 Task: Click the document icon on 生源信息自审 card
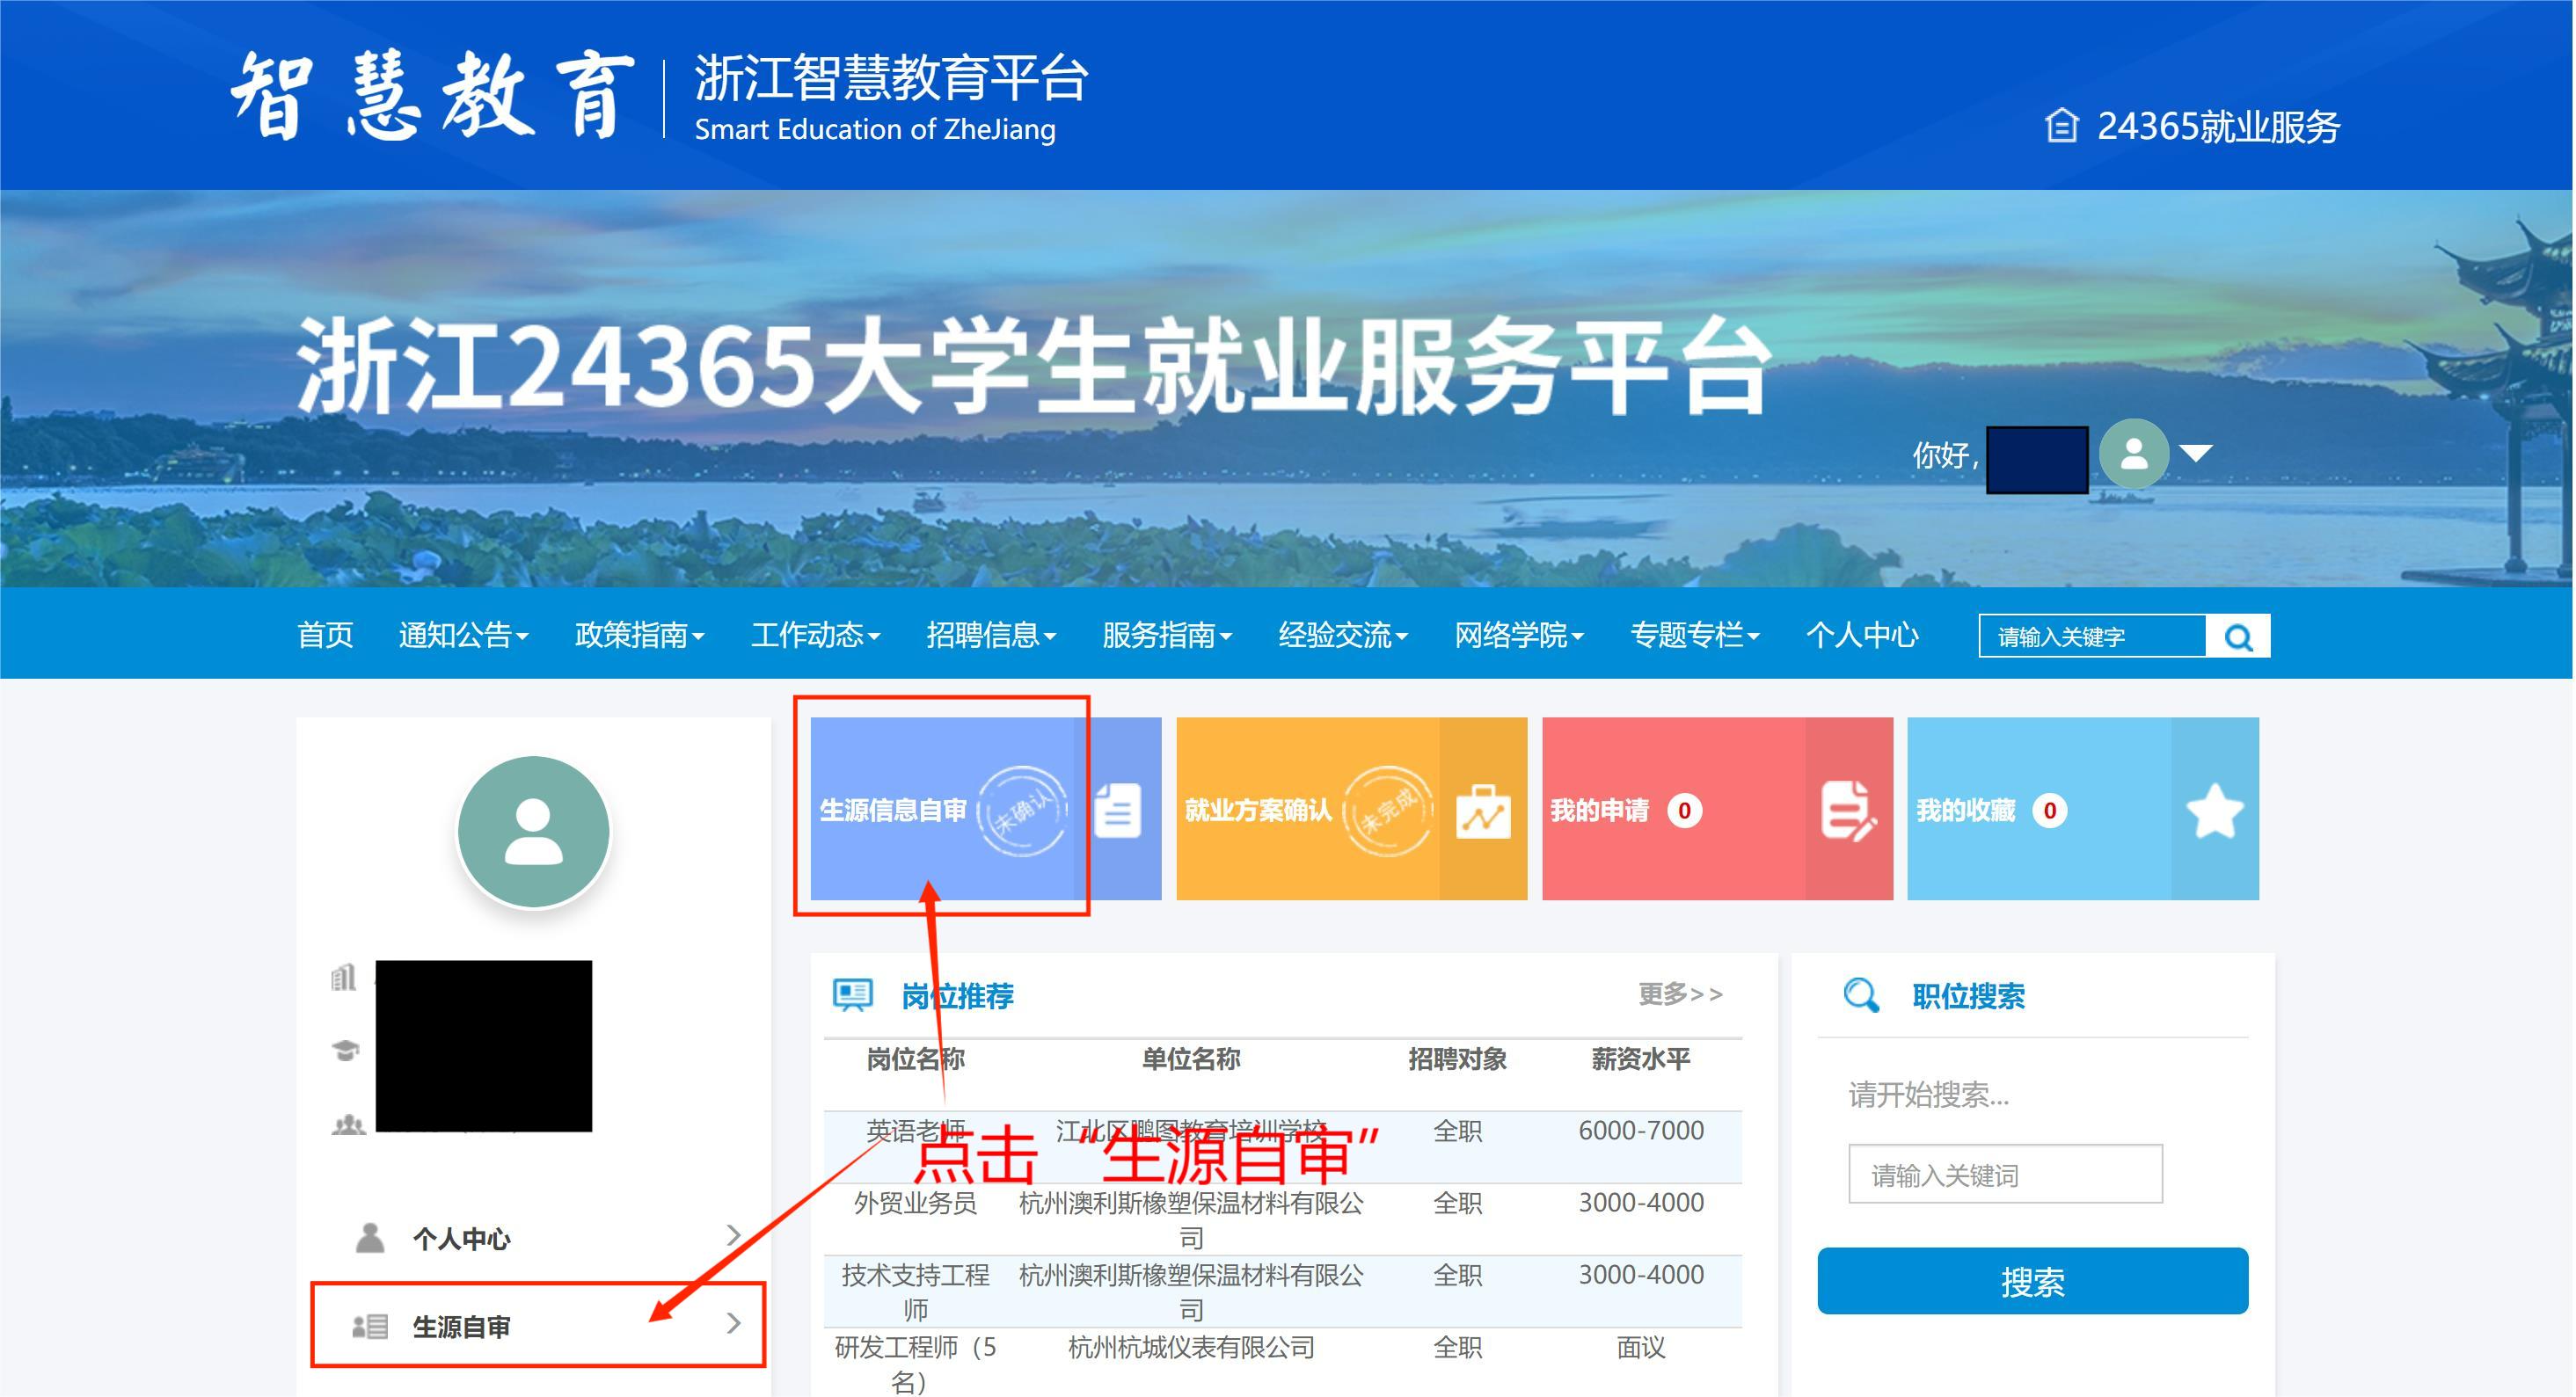(1118, 809)
